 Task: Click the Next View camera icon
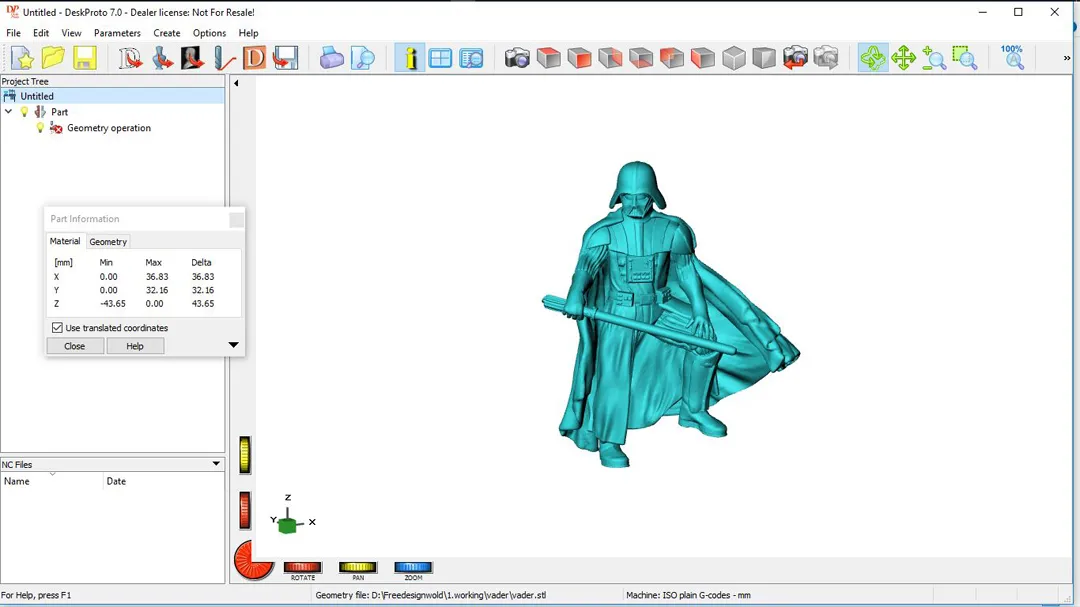tap(826, 58)
